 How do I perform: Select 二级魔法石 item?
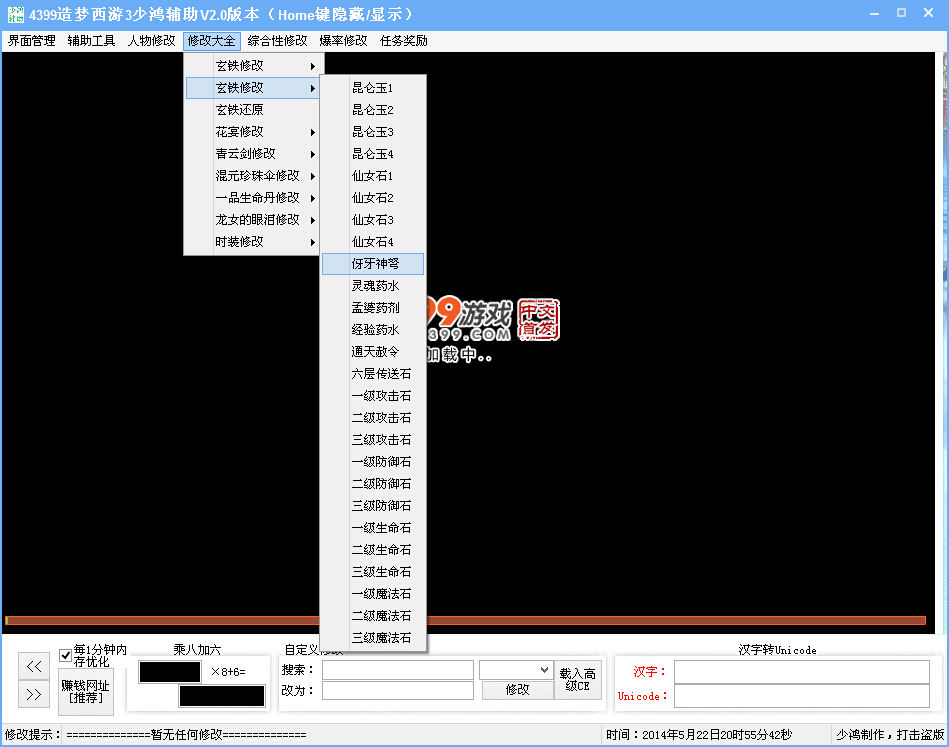click(373, 616)
